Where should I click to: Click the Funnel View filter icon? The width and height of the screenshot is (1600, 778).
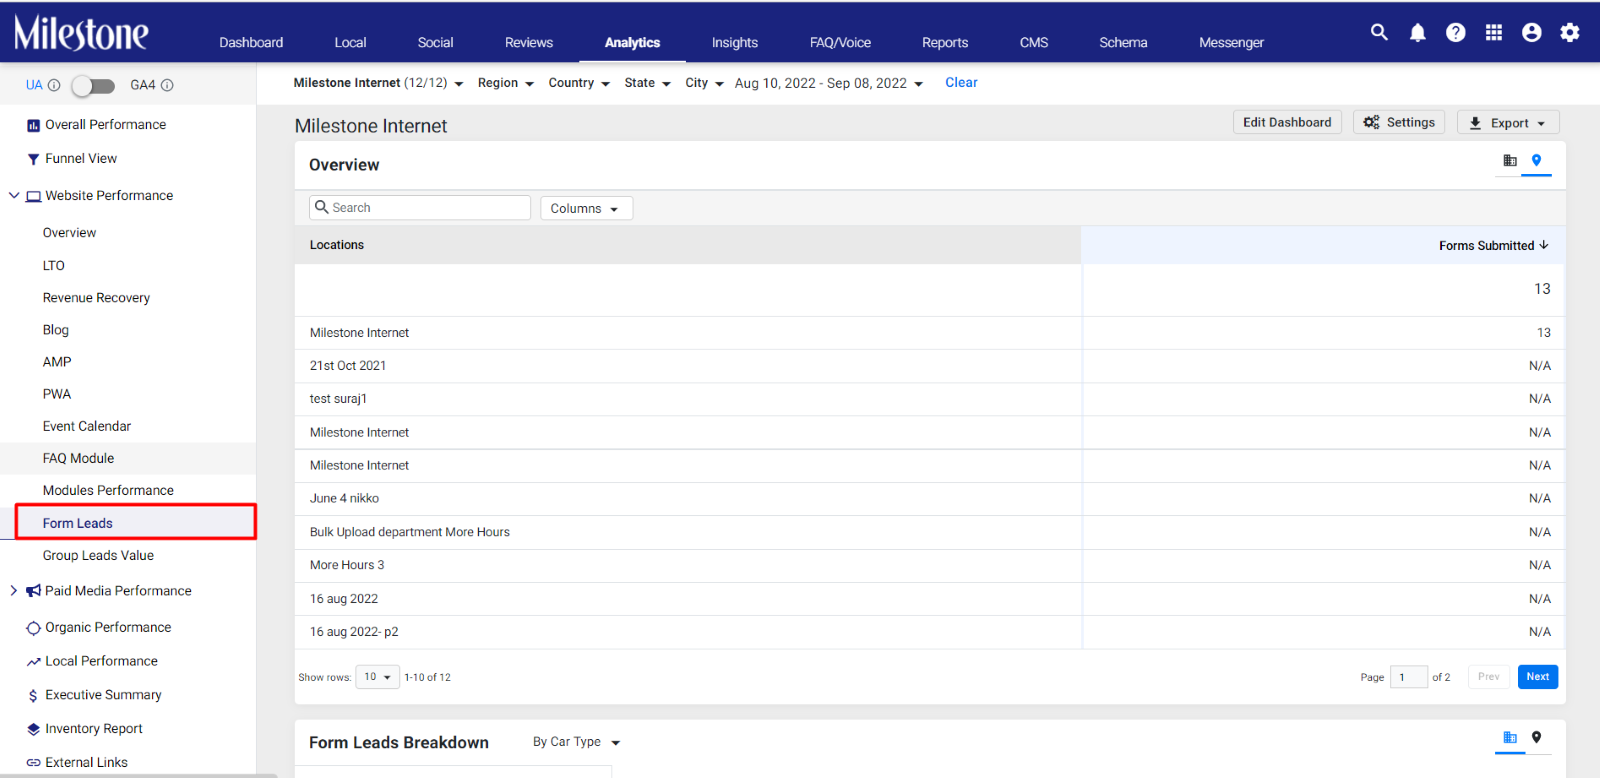(33, 159)
